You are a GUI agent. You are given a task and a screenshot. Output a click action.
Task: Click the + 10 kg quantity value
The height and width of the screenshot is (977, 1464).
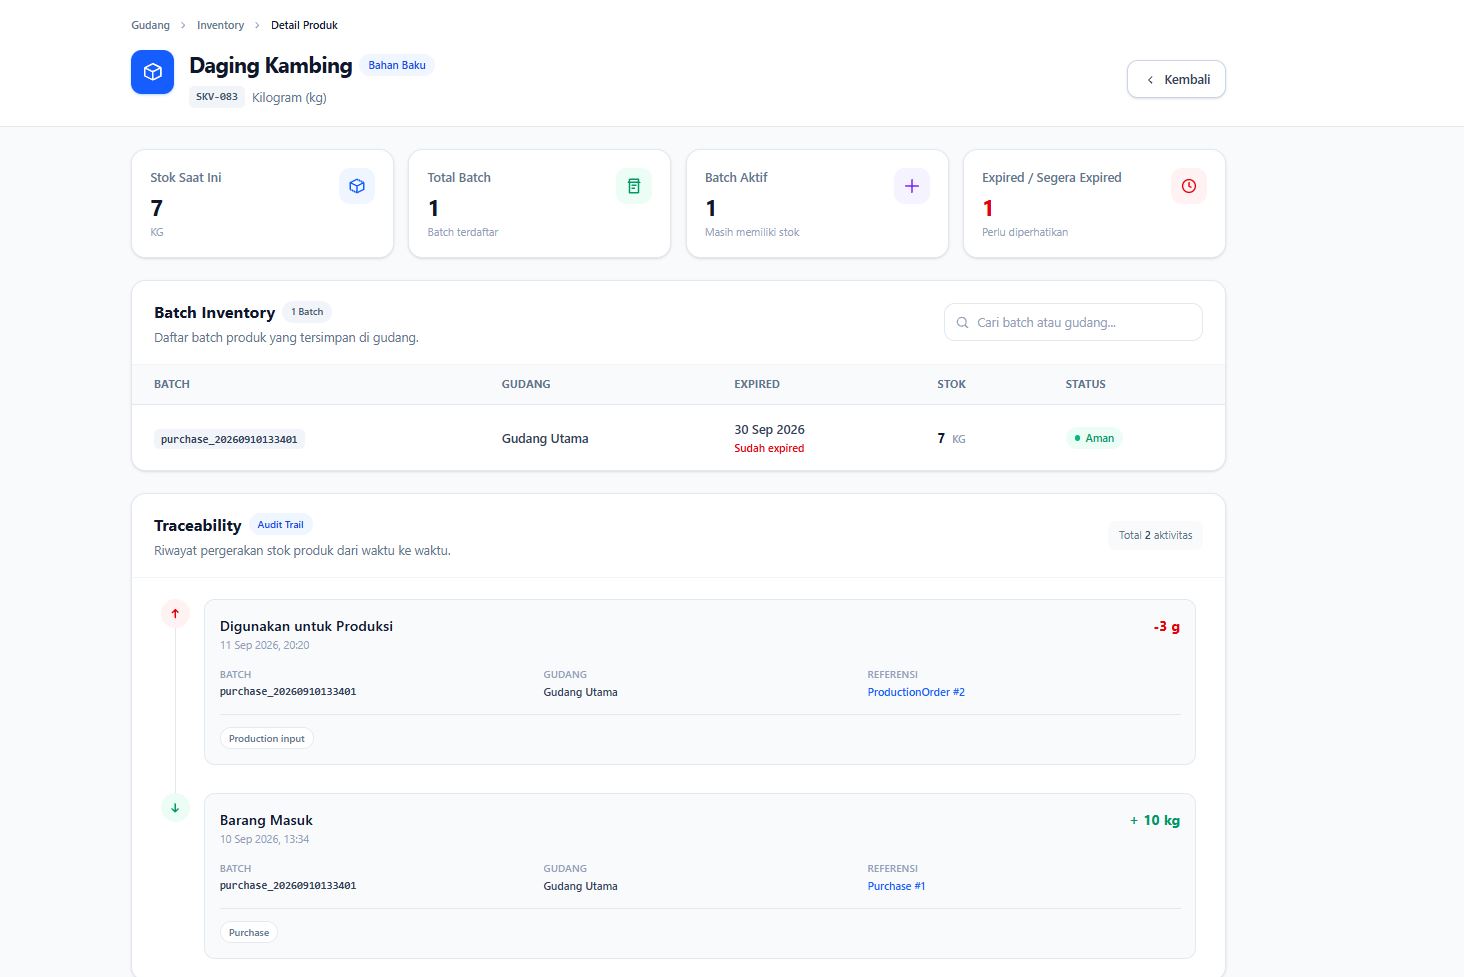click(1155, 820)
